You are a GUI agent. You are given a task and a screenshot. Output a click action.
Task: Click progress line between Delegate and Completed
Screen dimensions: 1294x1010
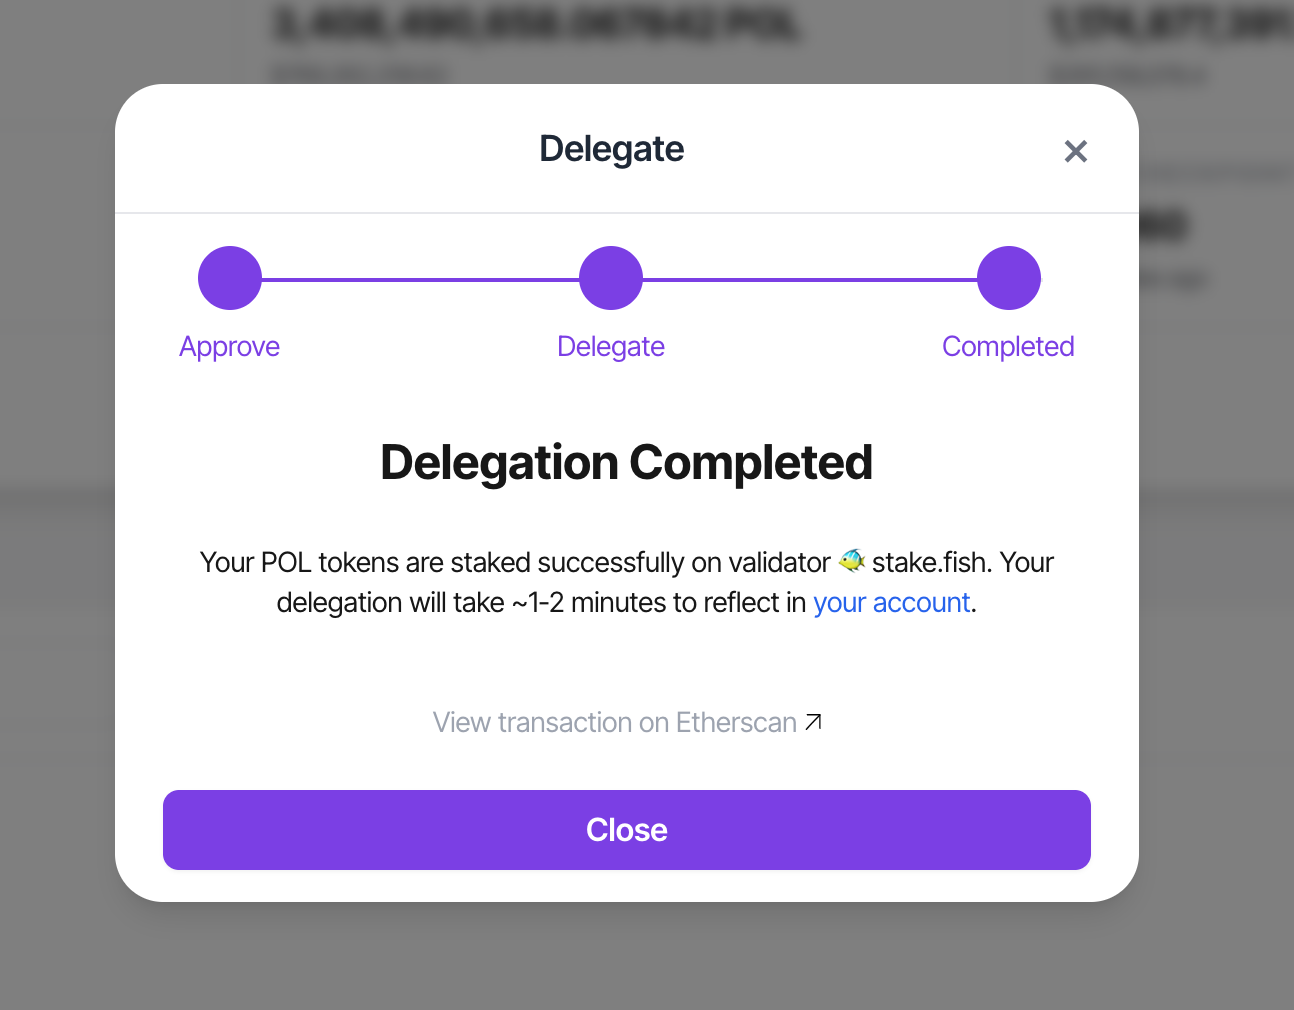point(810,279)
